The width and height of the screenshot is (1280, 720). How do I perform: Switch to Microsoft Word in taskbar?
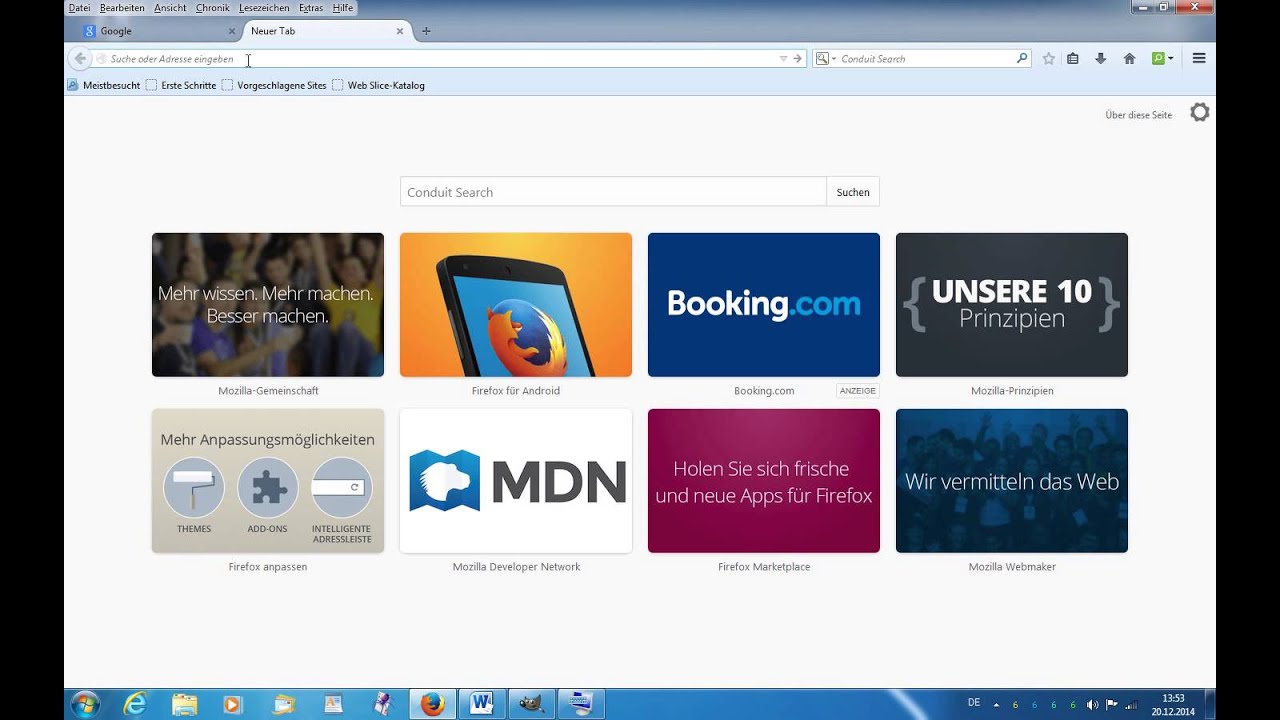tap(481, 704)
